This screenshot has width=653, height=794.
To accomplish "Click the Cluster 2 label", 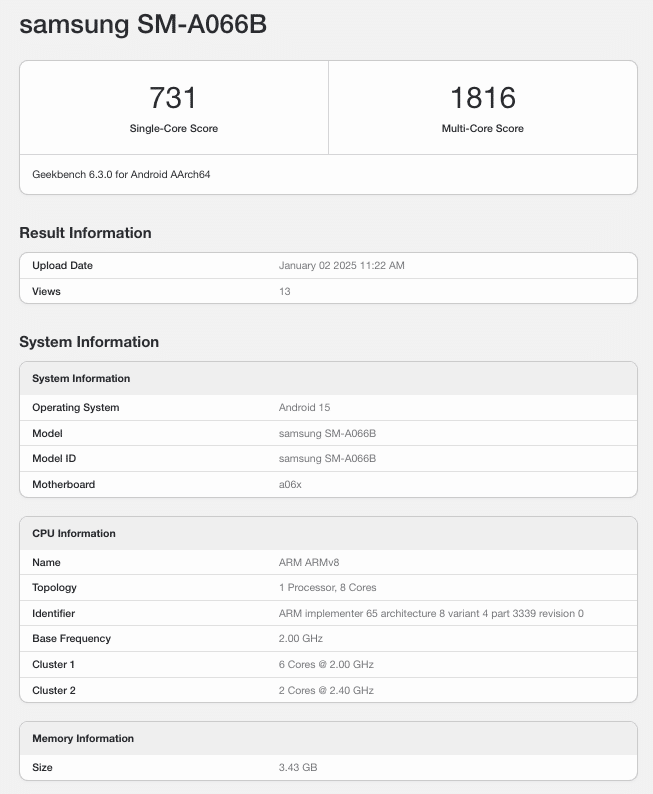I will click(54, 690).
